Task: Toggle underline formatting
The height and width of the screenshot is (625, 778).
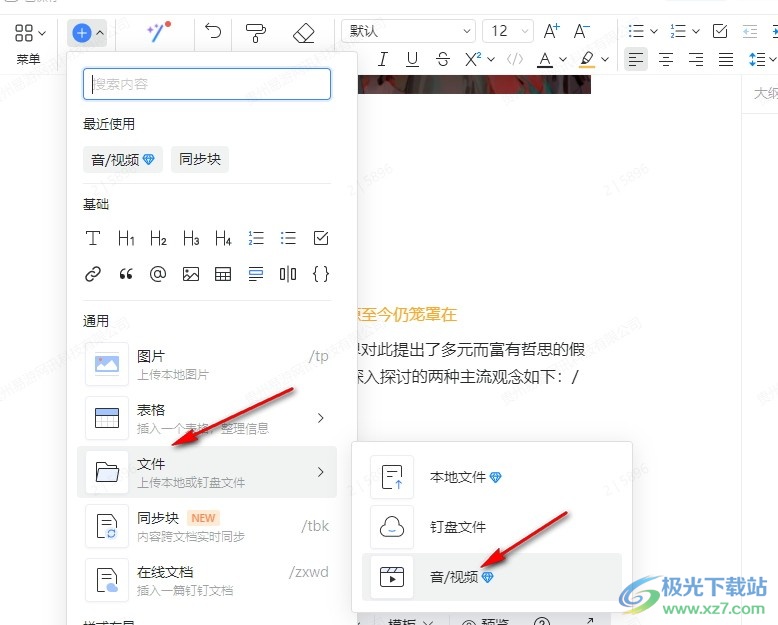Action: coord(412,59)
